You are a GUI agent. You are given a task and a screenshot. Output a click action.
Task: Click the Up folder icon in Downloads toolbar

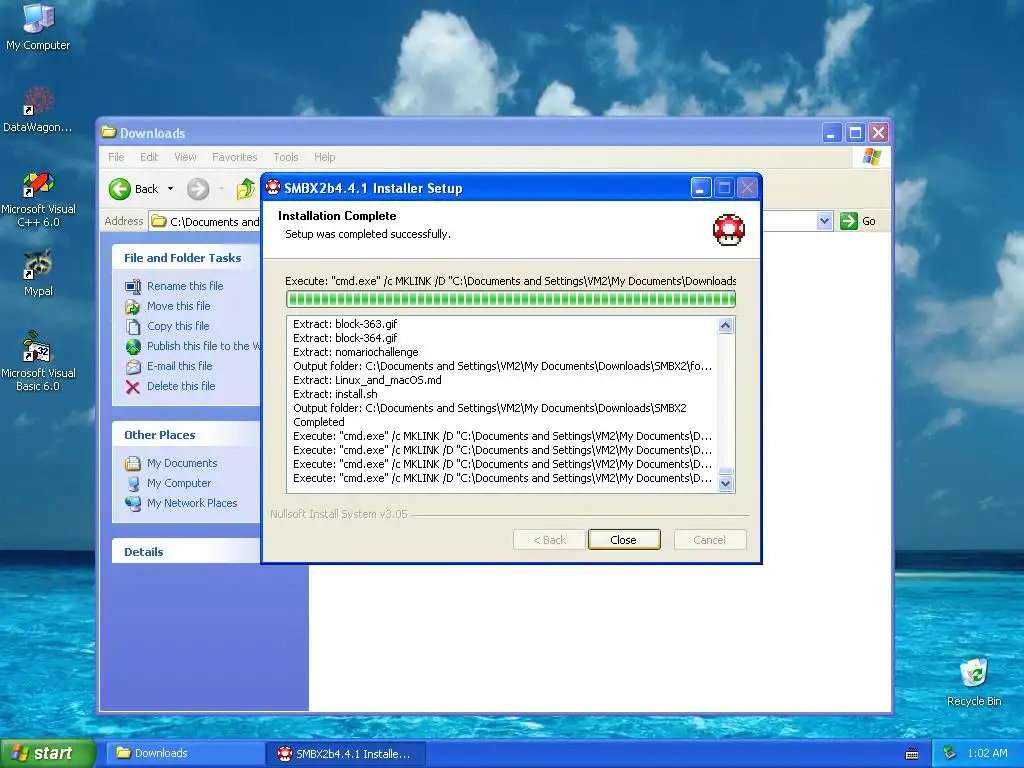coord(246,189)
